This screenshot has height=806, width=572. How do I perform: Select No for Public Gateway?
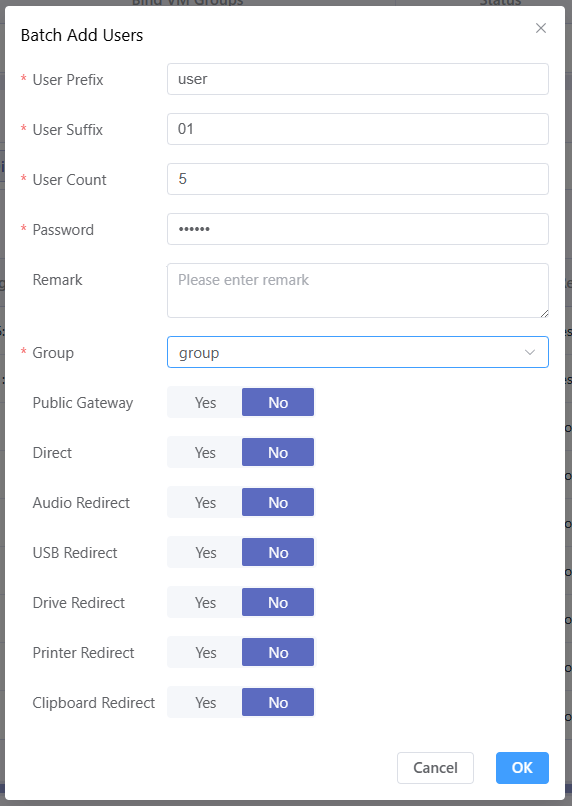[x=278, y=402]
